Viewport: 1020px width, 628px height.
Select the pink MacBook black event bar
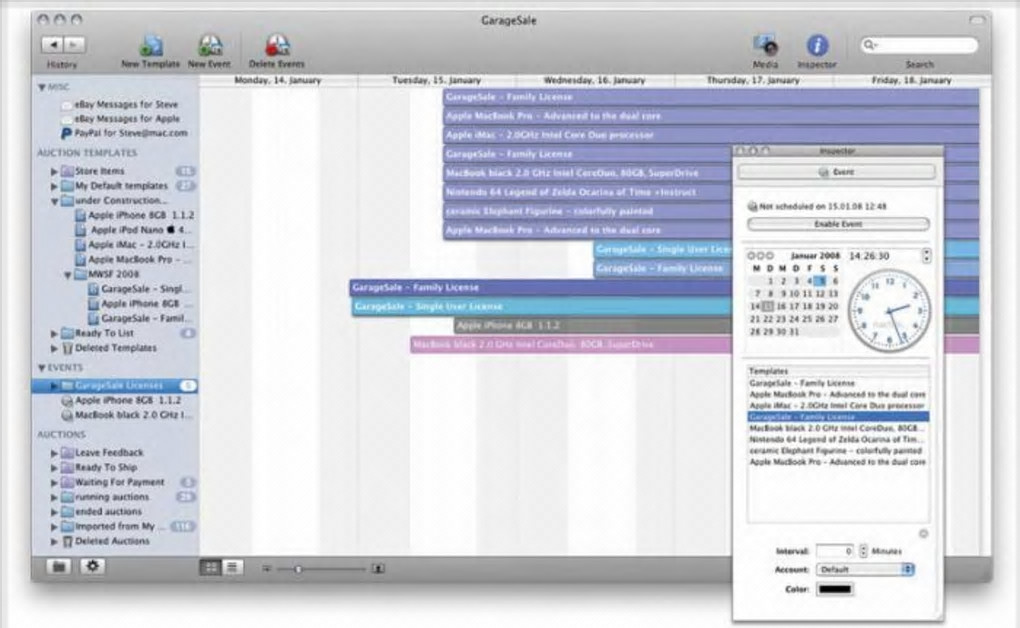(x=571, y=344)
